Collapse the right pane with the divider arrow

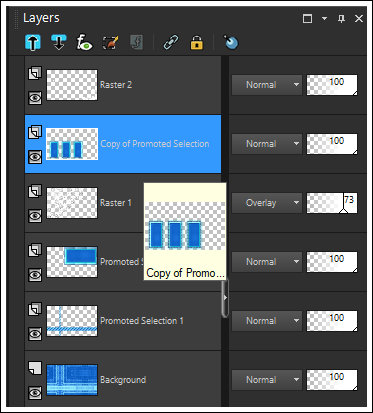coord(225,298)
